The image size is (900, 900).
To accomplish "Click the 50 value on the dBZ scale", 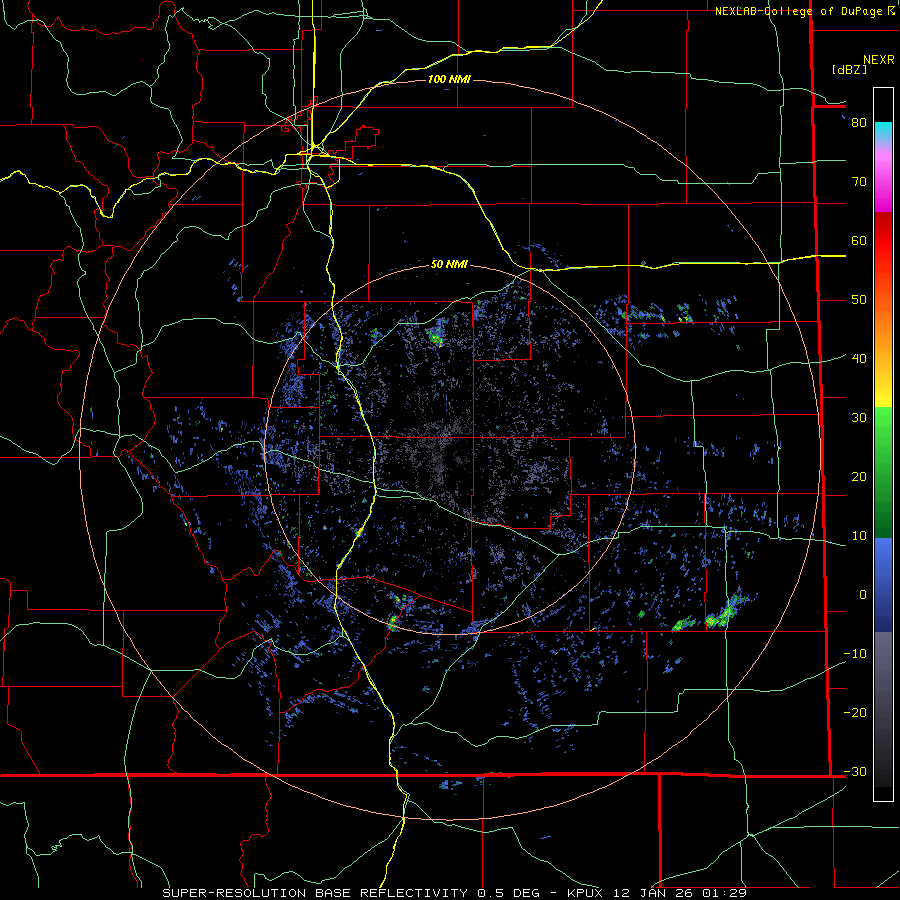I will (x=859, y=300).
